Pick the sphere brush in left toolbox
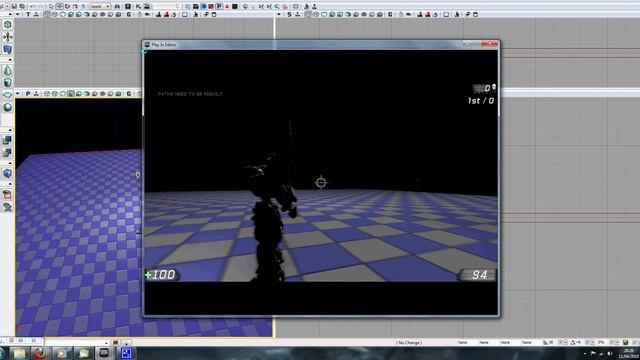The height and width of the screenshot is (360, 640). tap(7, 107)
